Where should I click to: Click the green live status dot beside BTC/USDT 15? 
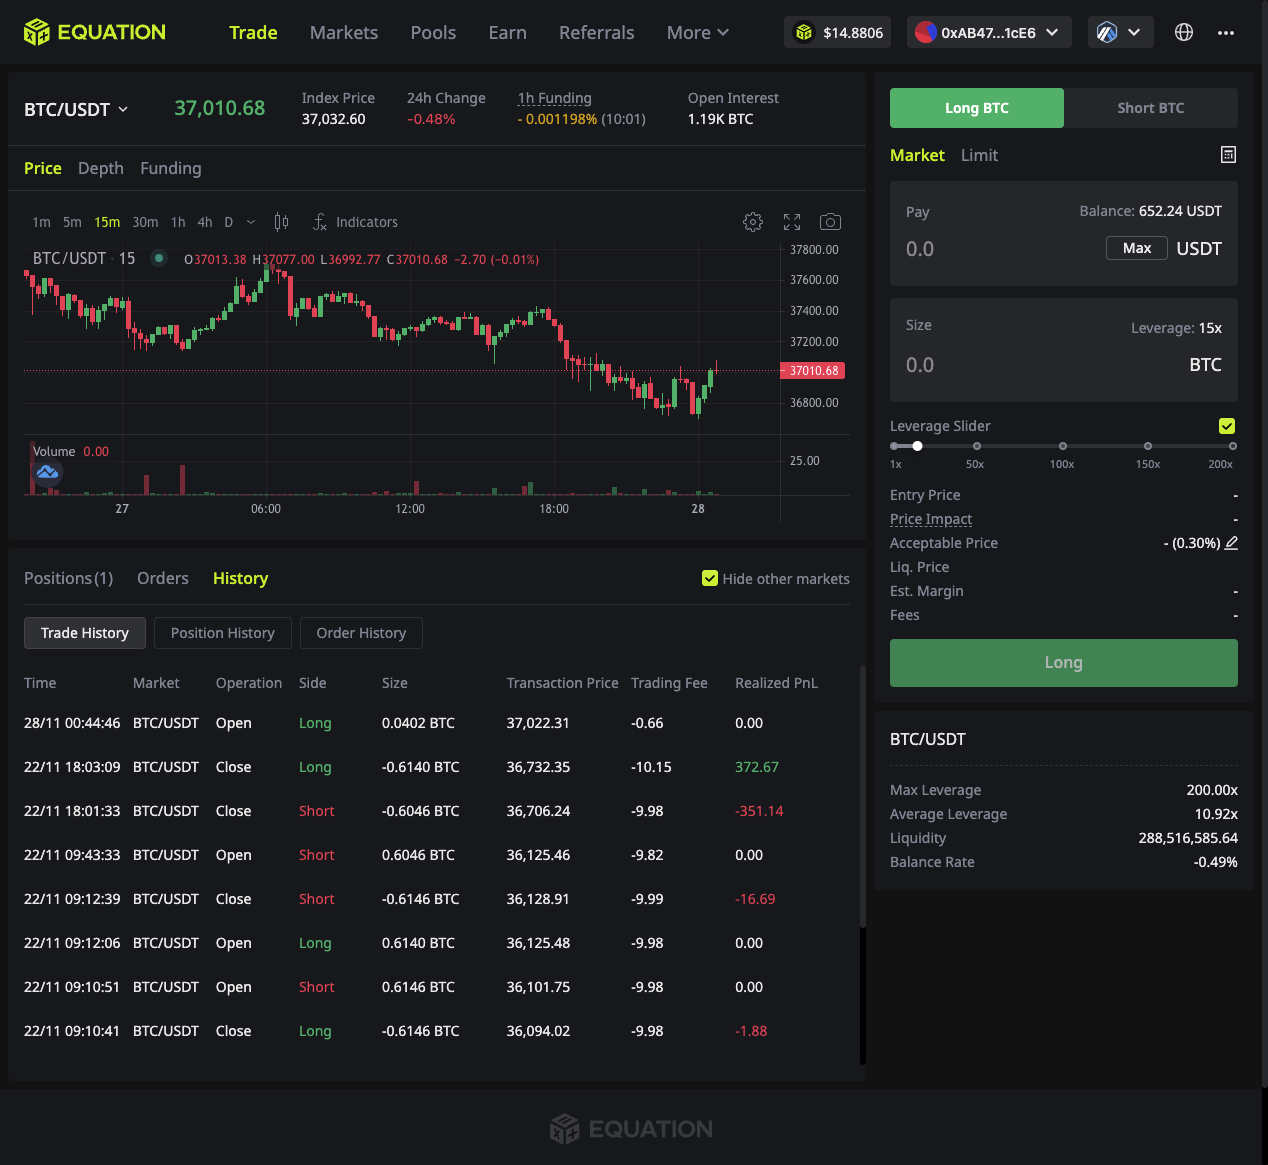158,258
